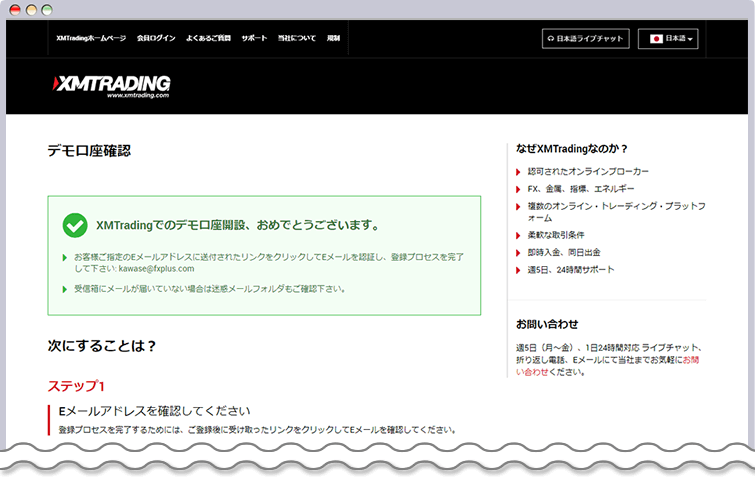Click red arrow beside 認可されたオンラインブローカー
Screen dimensions: 755x477
point(518,172)
